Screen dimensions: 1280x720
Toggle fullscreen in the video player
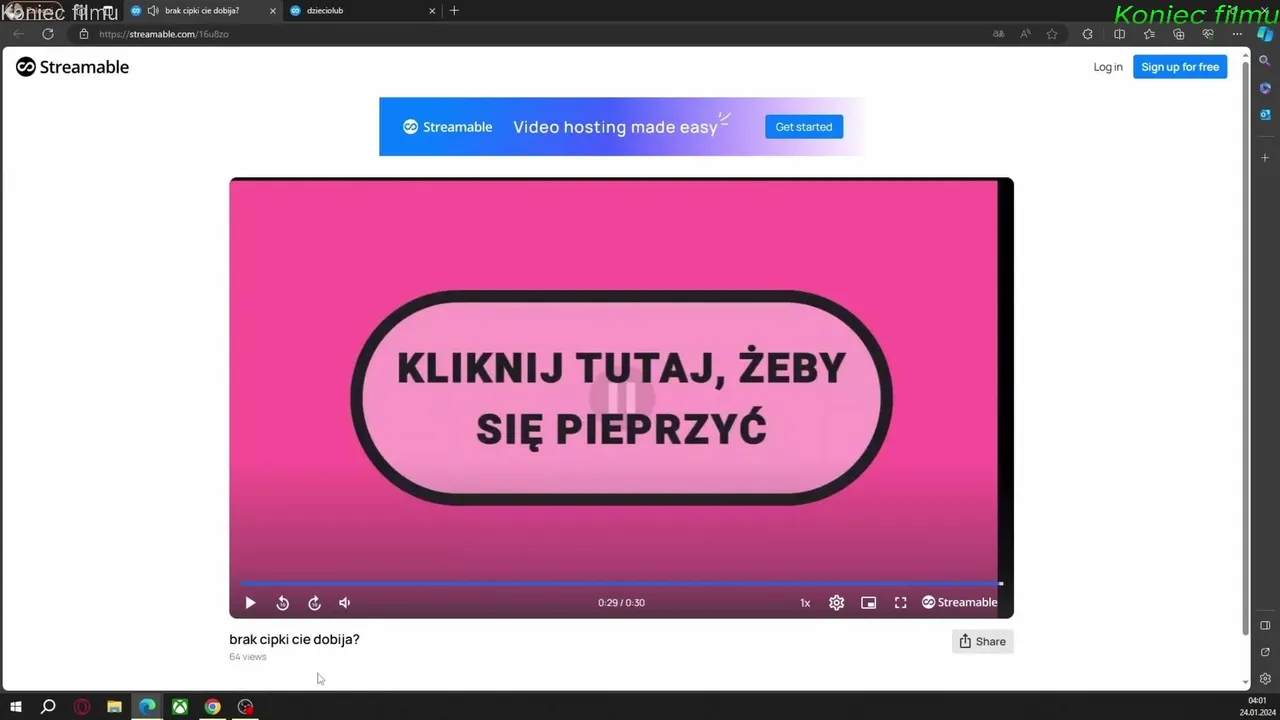point(901,603)
